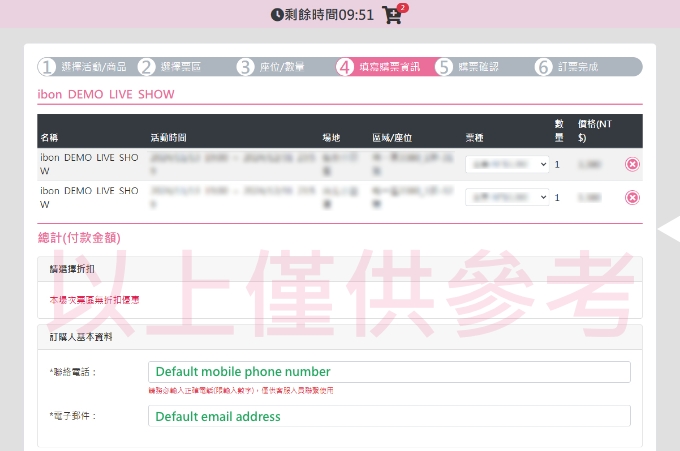
Task: Open ticket type dropdown in second row
Action: click(x=507, y=198)
